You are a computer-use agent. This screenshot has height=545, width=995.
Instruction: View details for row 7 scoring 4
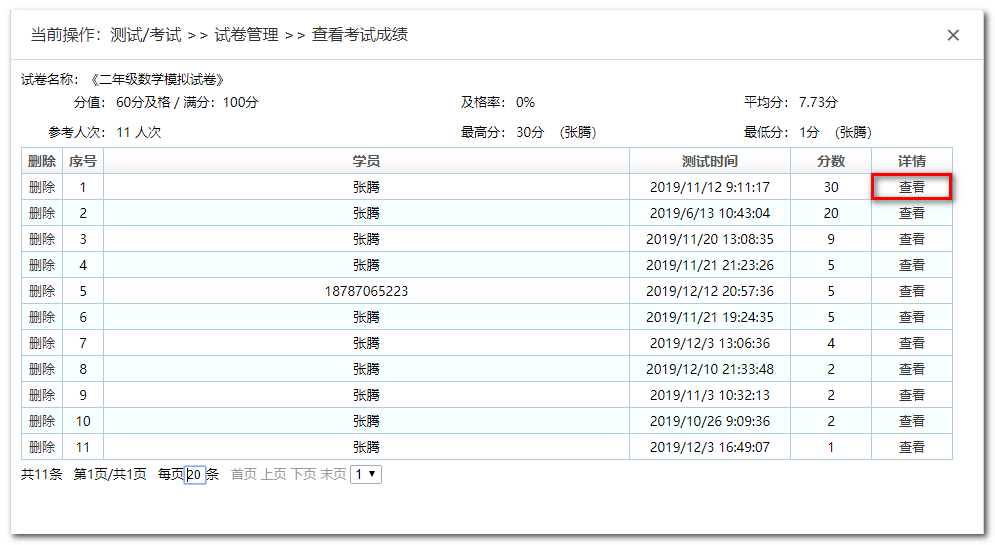[x=911, y=343]
